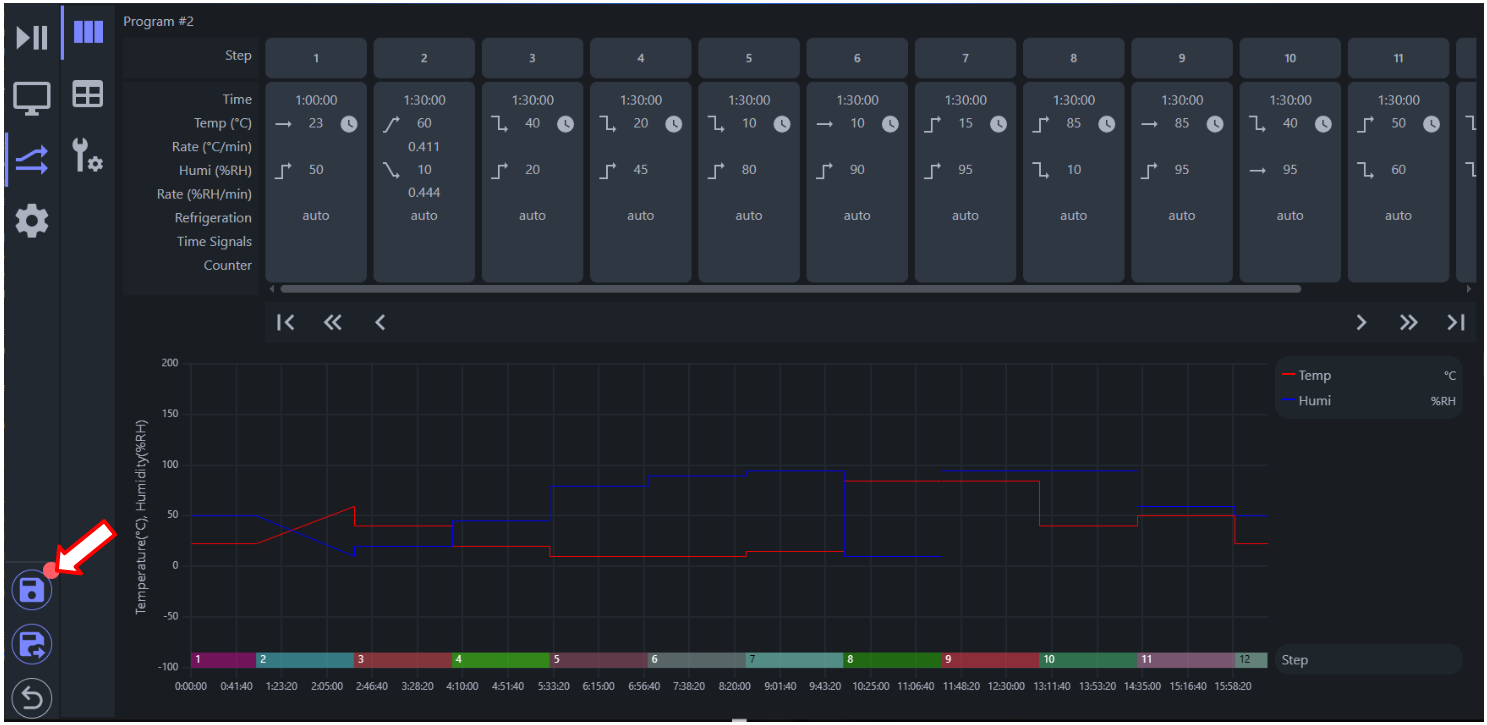The width and height of the screenshot is (1487, 725).
Task: Switch to the table grid view
Action: [88, 95]
